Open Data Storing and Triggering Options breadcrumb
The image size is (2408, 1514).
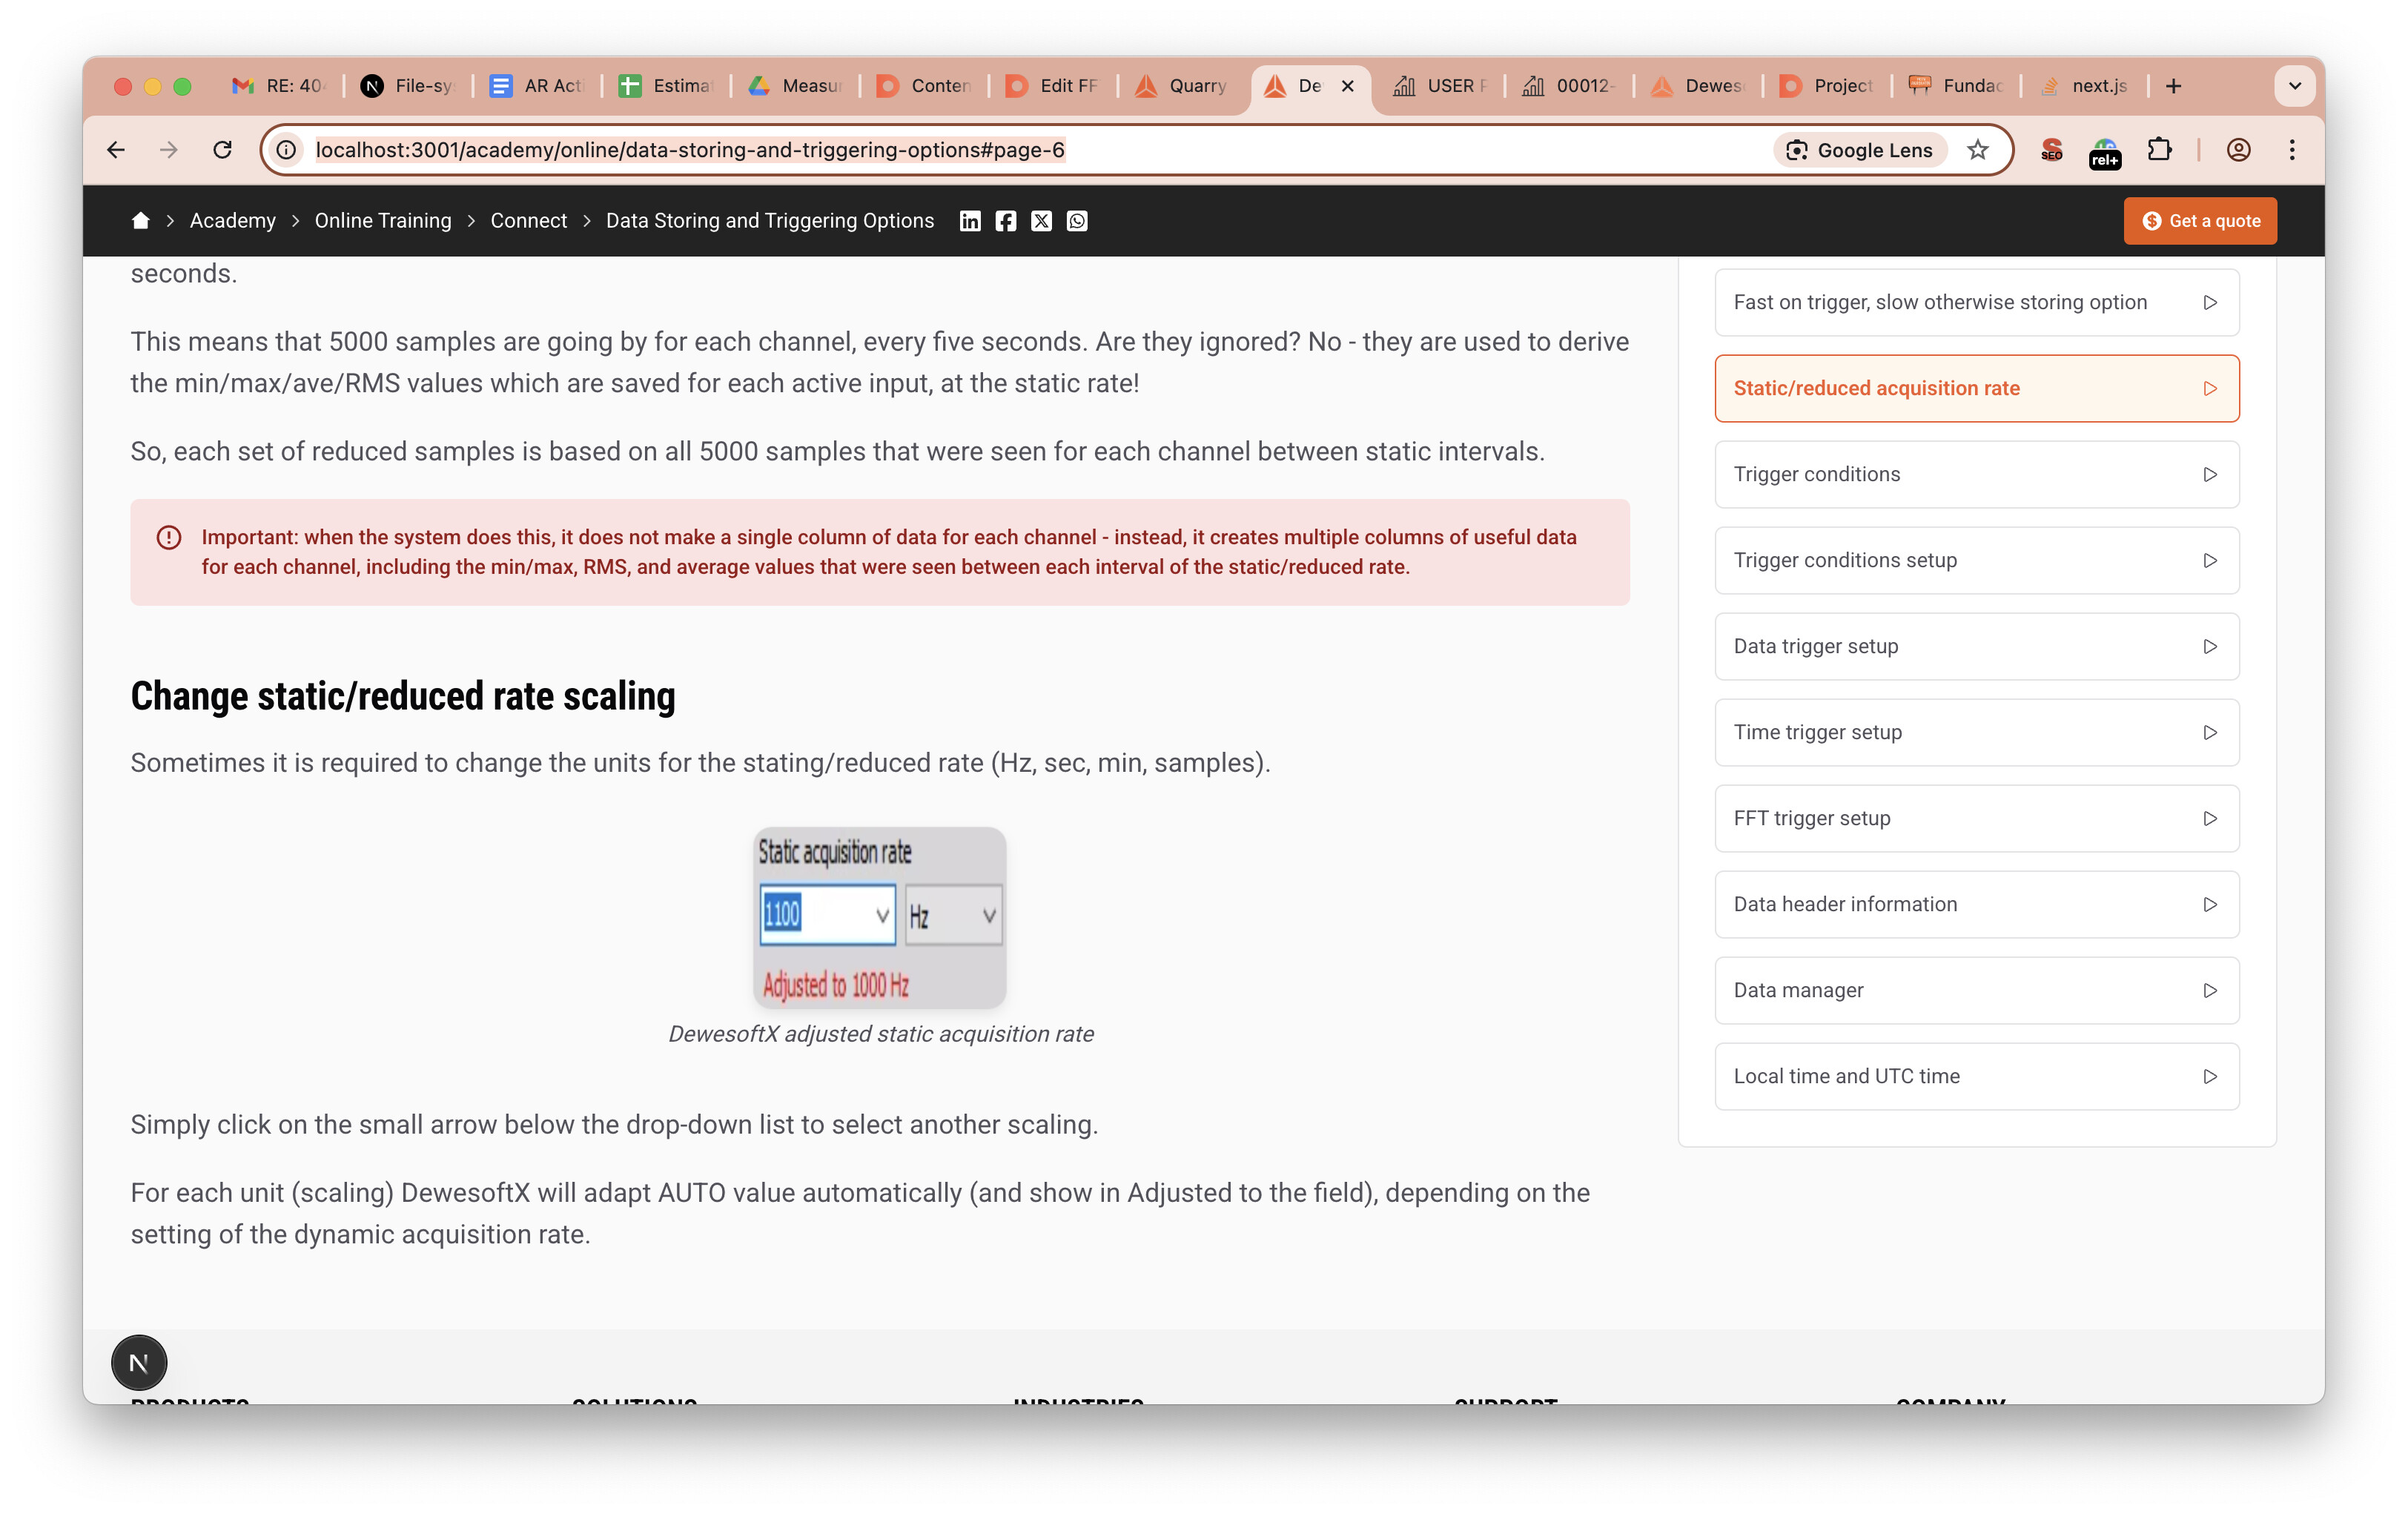click(770, 221)
